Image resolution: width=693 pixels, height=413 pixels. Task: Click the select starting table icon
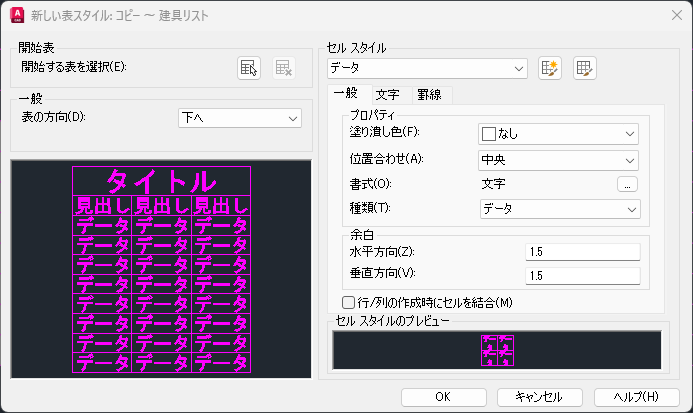pyautogui.click(x=249, y=68)
